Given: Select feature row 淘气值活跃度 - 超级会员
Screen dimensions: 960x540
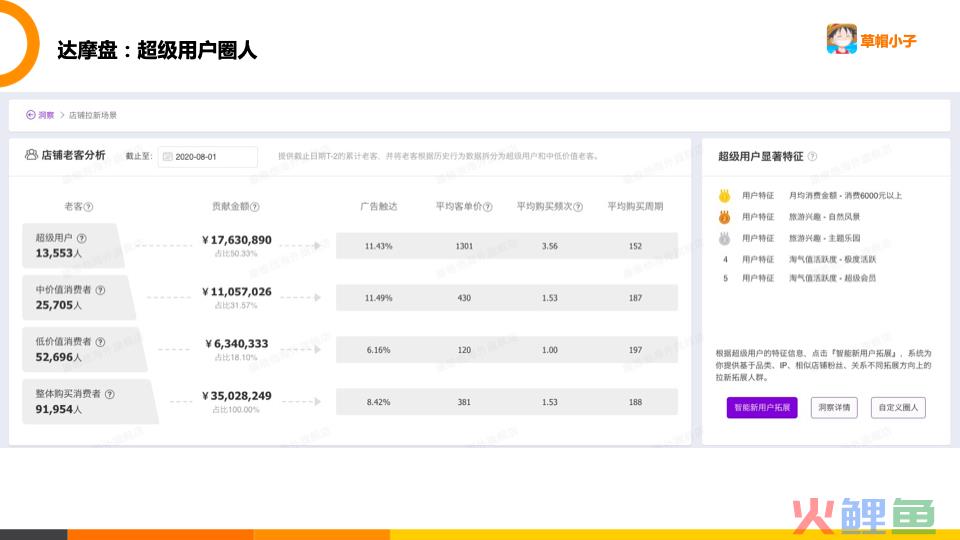Looking at the screenshot, I should tap(832, 278).
